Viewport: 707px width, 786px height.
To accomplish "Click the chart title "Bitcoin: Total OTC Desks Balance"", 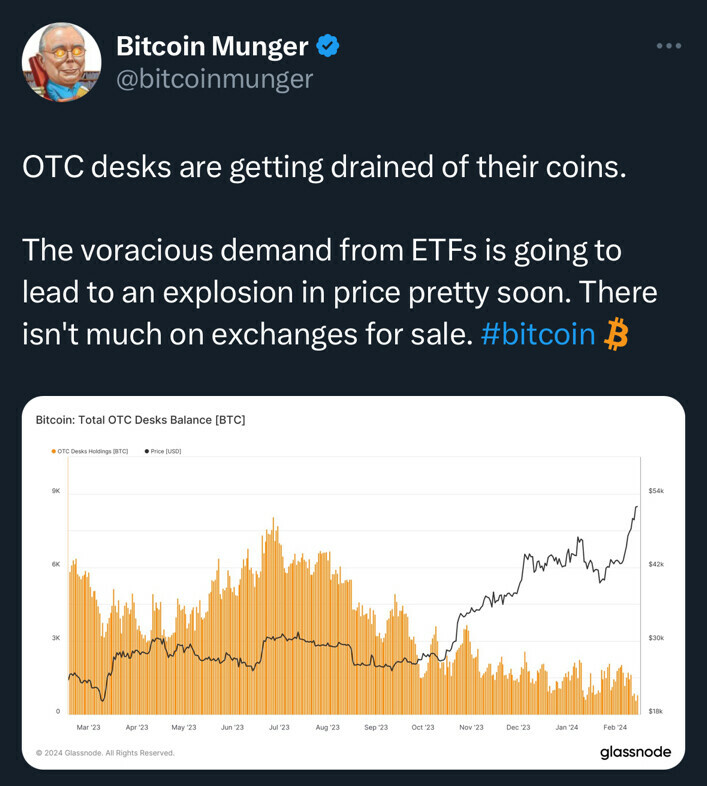I will pyautogui.click(x=140, y=420).
